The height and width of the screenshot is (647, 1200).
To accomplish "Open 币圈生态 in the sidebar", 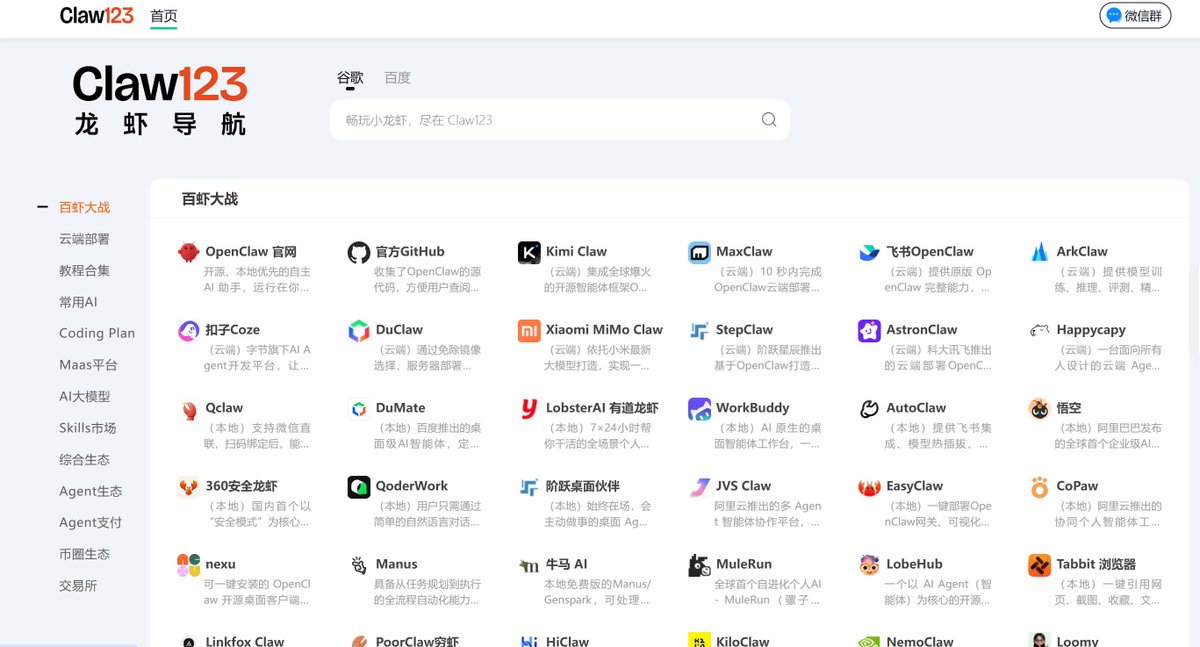I will coord(84,554).
